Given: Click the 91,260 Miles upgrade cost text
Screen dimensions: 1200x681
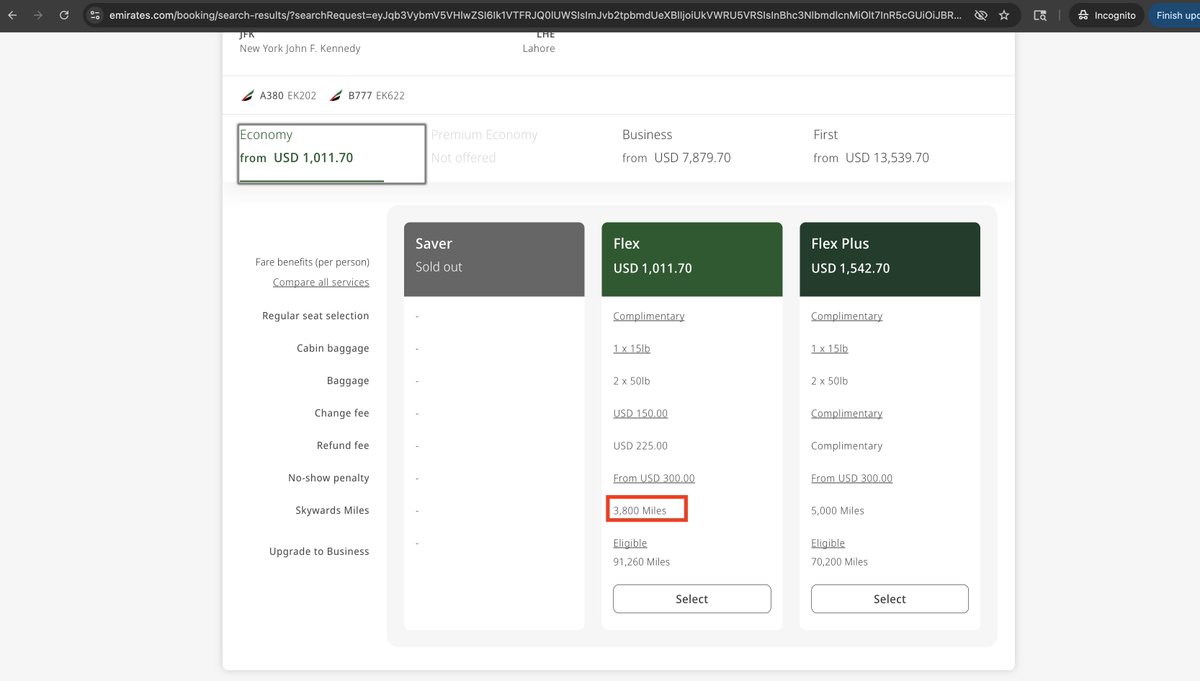Looking at the screenshot, I should [642, 562].
